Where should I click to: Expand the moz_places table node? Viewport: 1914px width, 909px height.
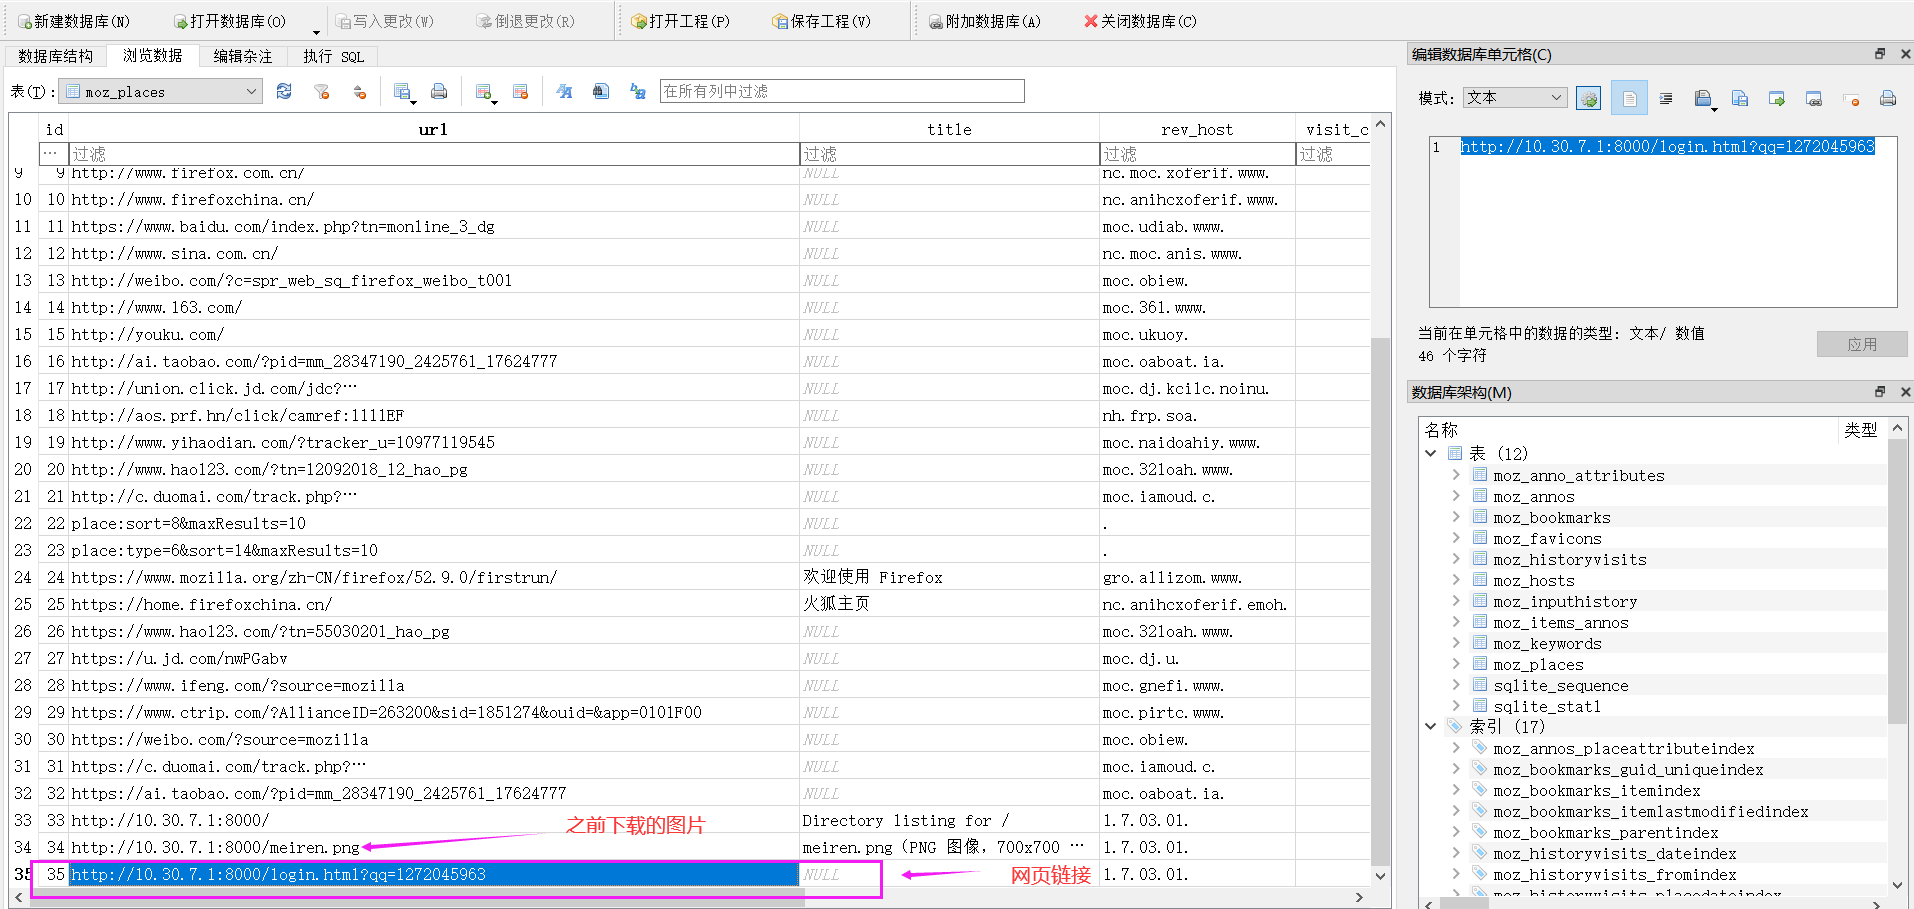coord(1456,664)
